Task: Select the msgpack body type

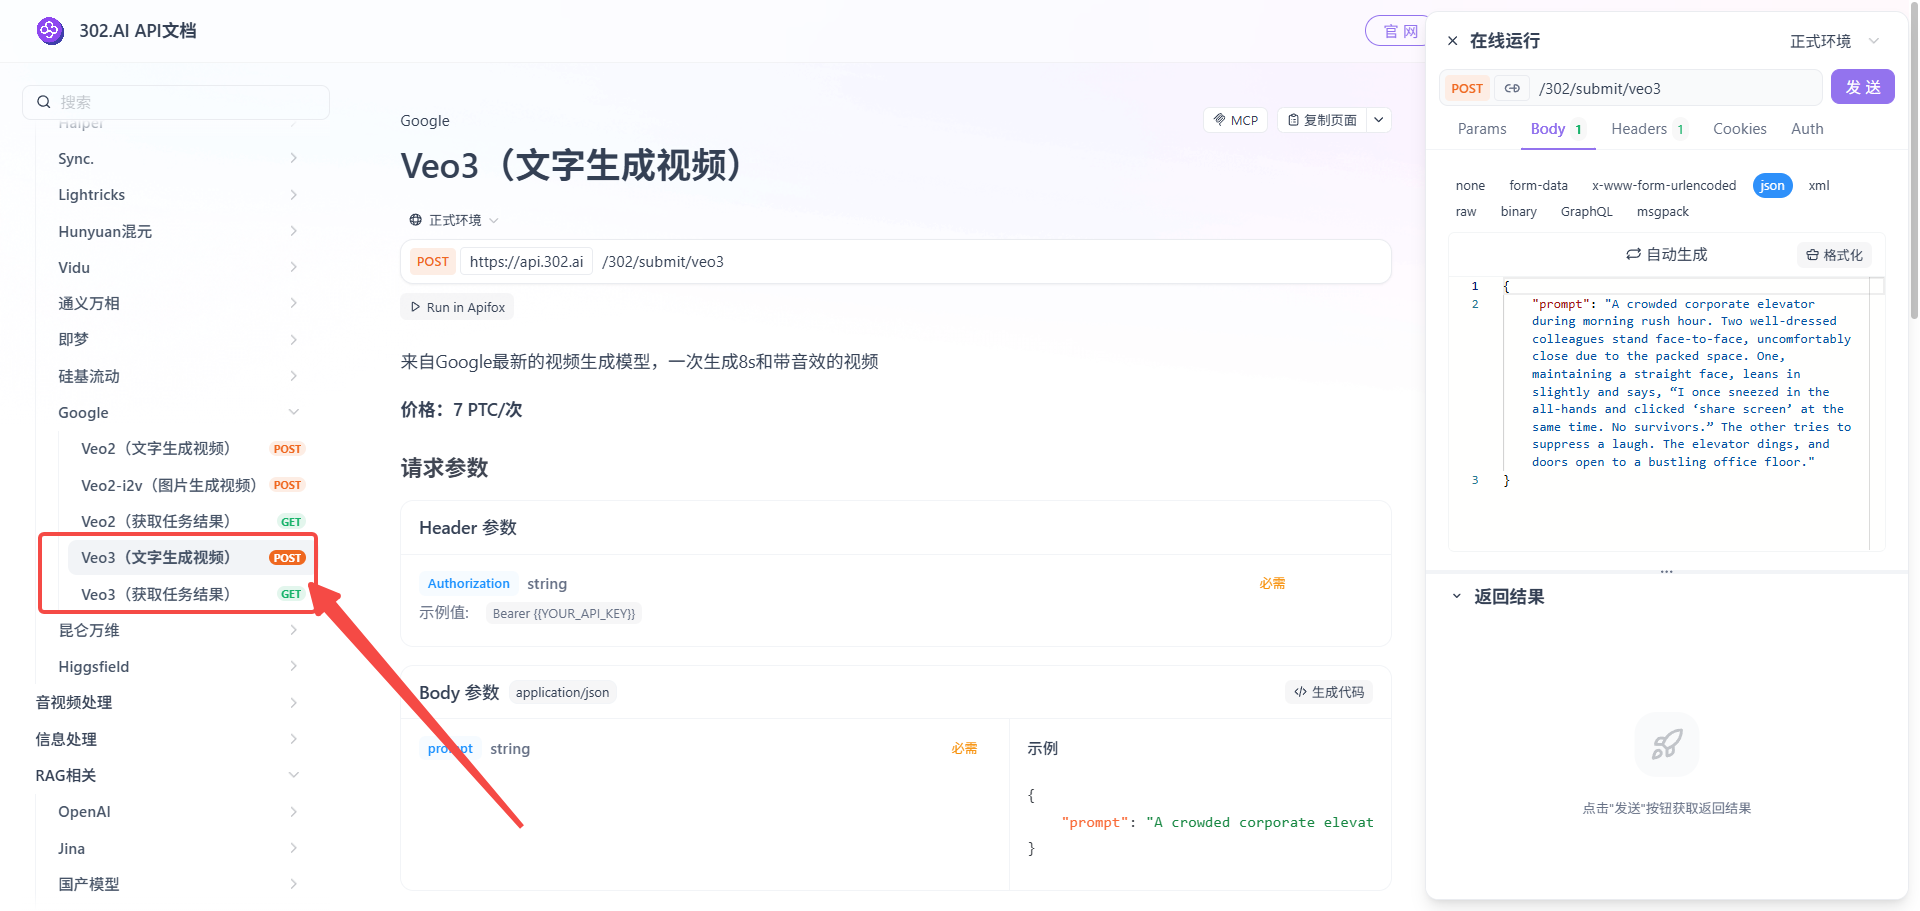Action: [1662, 212]
